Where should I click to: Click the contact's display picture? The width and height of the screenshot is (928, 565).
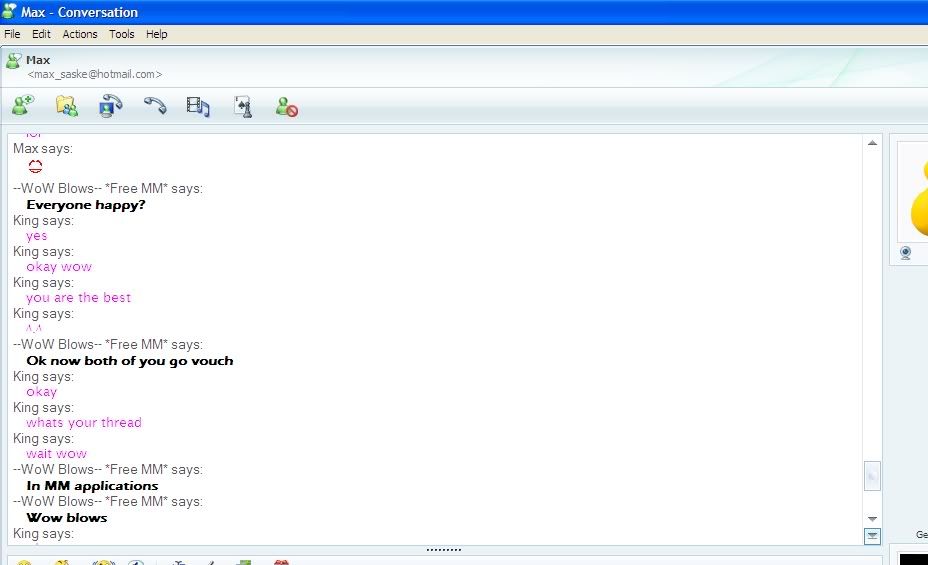click(x=913, y=191)
